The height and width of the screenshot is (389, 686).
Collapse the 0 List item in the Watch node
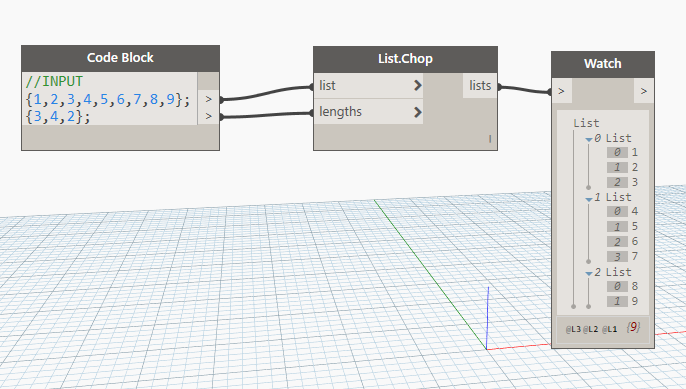589,139
